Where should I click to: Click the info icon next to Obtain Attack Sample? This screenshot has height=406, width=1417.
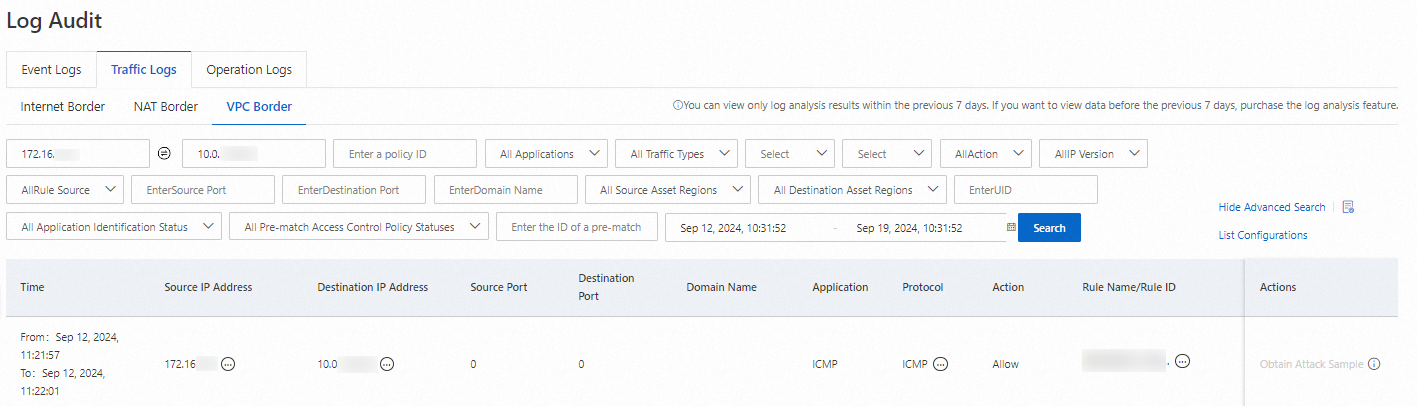click(x=1374, y=364)
